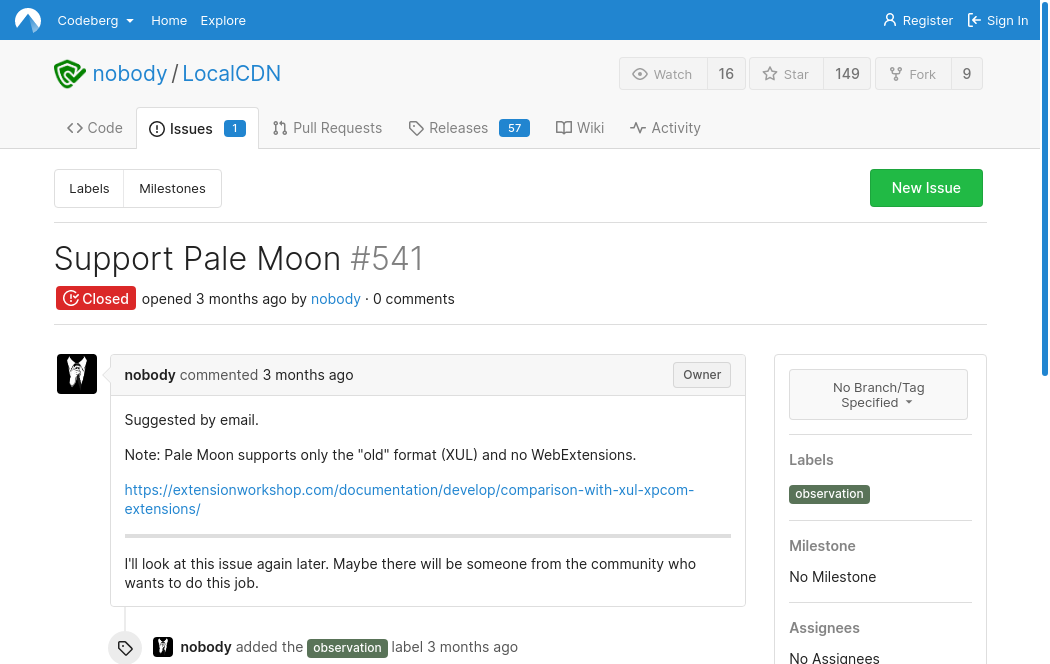View the repository Activity tab
Image resolution: width=1050 pixels, height=664 pixels.
[665, 128]
